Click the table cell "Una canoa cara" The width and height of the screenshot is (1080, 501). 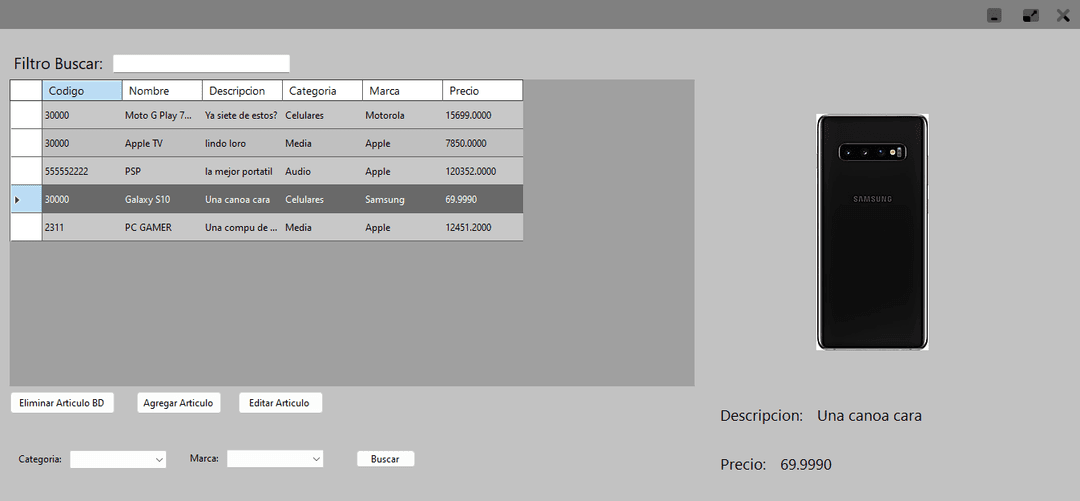[242, 199]
